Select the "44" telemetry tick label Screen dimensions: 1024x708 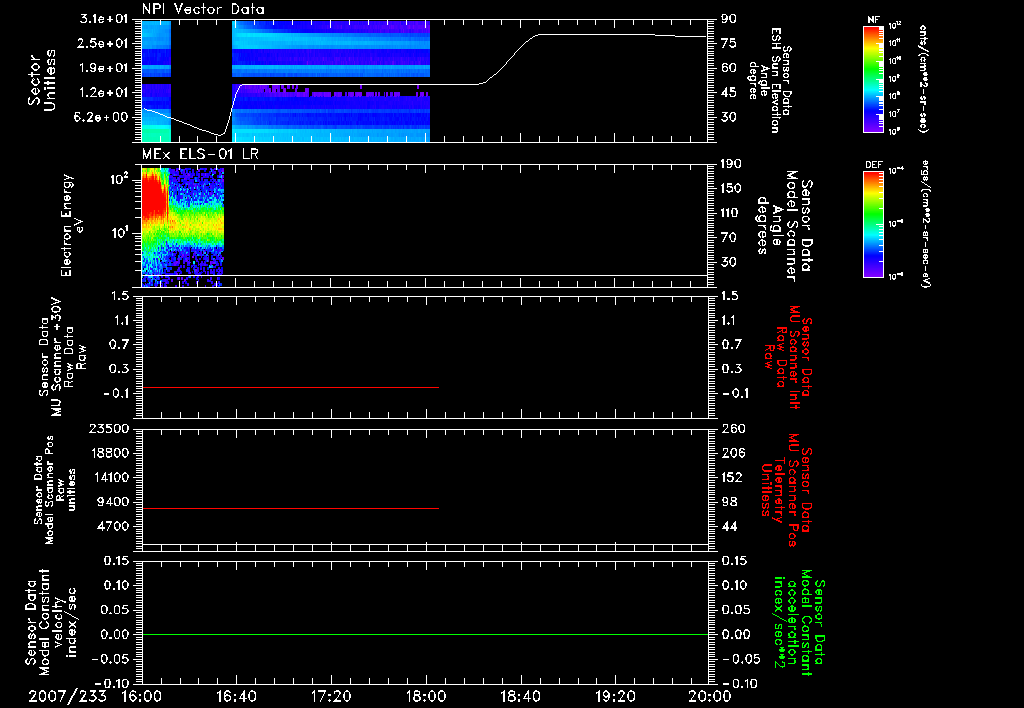tap(729, 526)
